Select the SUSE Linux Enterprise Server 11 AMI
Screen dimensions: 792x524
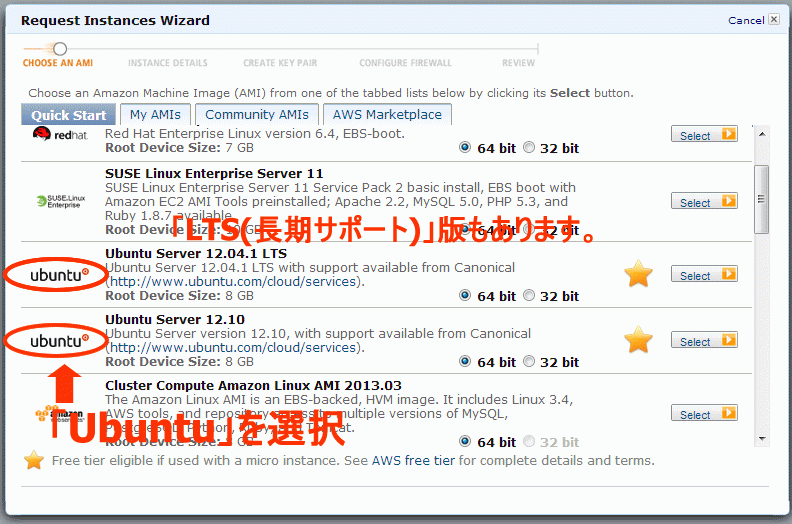pos(704,201)
